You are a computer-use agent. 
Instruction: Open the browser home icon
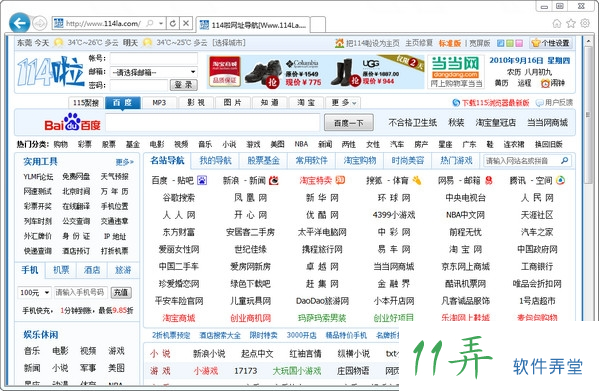coord(557,24)
